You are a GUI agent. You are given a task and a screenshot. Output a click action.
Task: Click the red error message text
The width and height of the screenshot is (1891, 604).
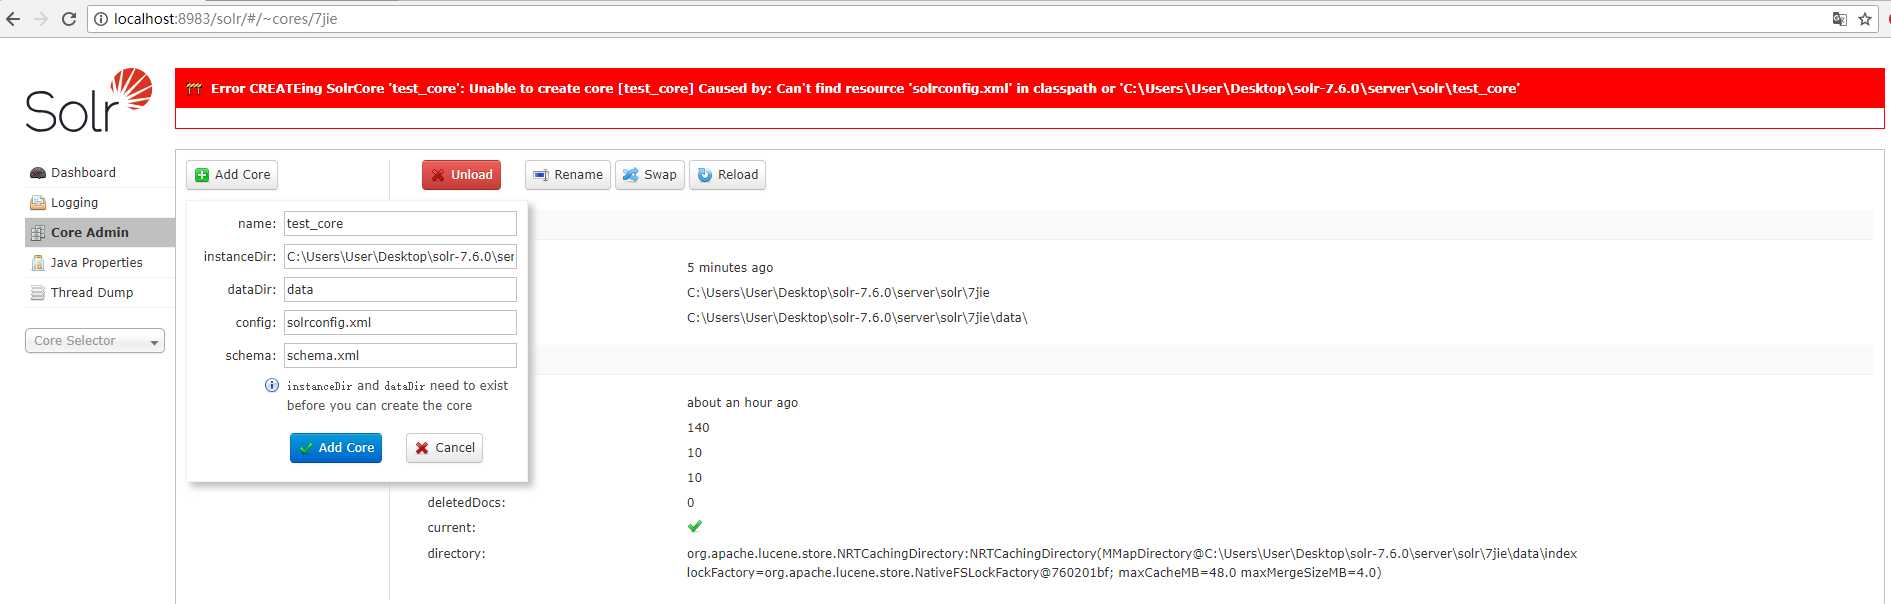tap(865, 88)
